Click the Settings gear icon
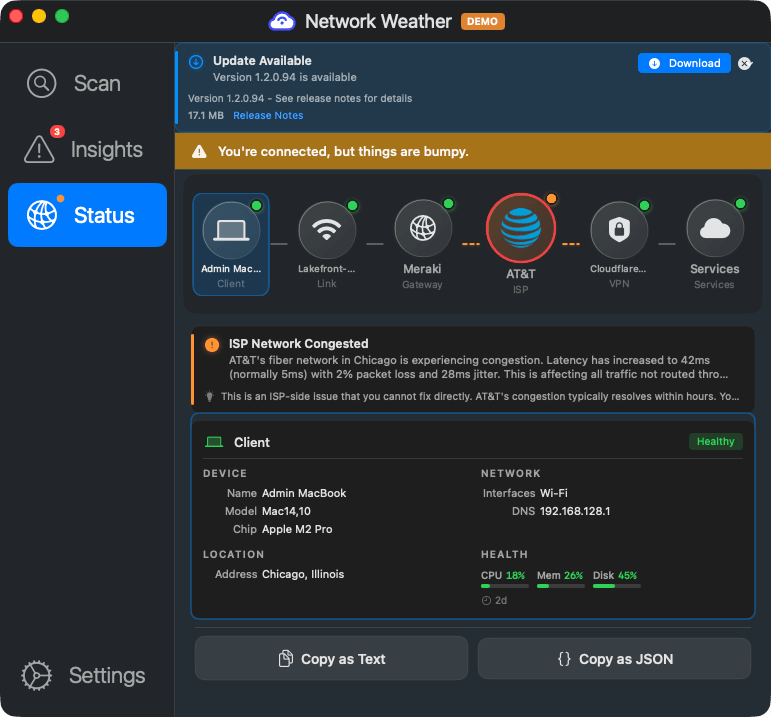 pyautogui.click(x=36, y=675)
